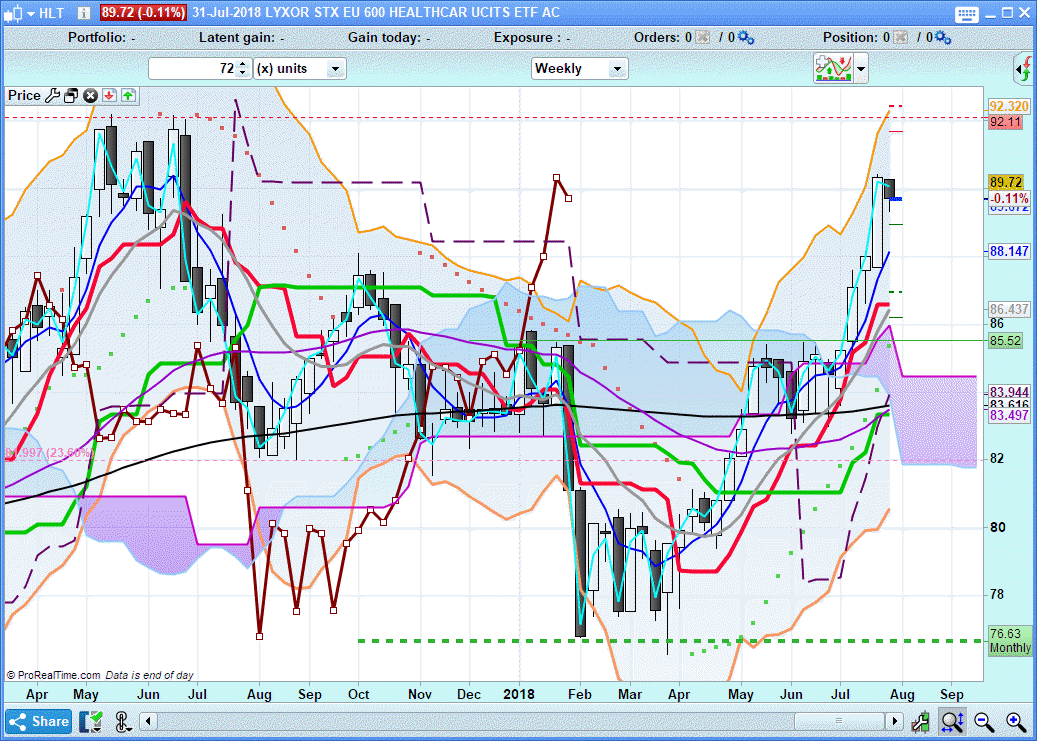
Task: Move Price panel up with green arrow
Action: pos(128,96)
